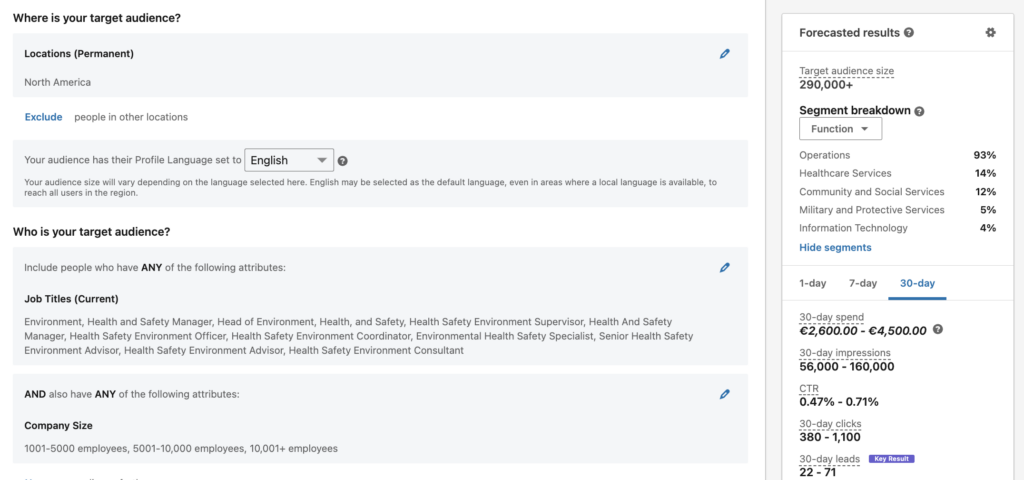
Task: Edit Locations with the pencil icon
Action: 725,54
